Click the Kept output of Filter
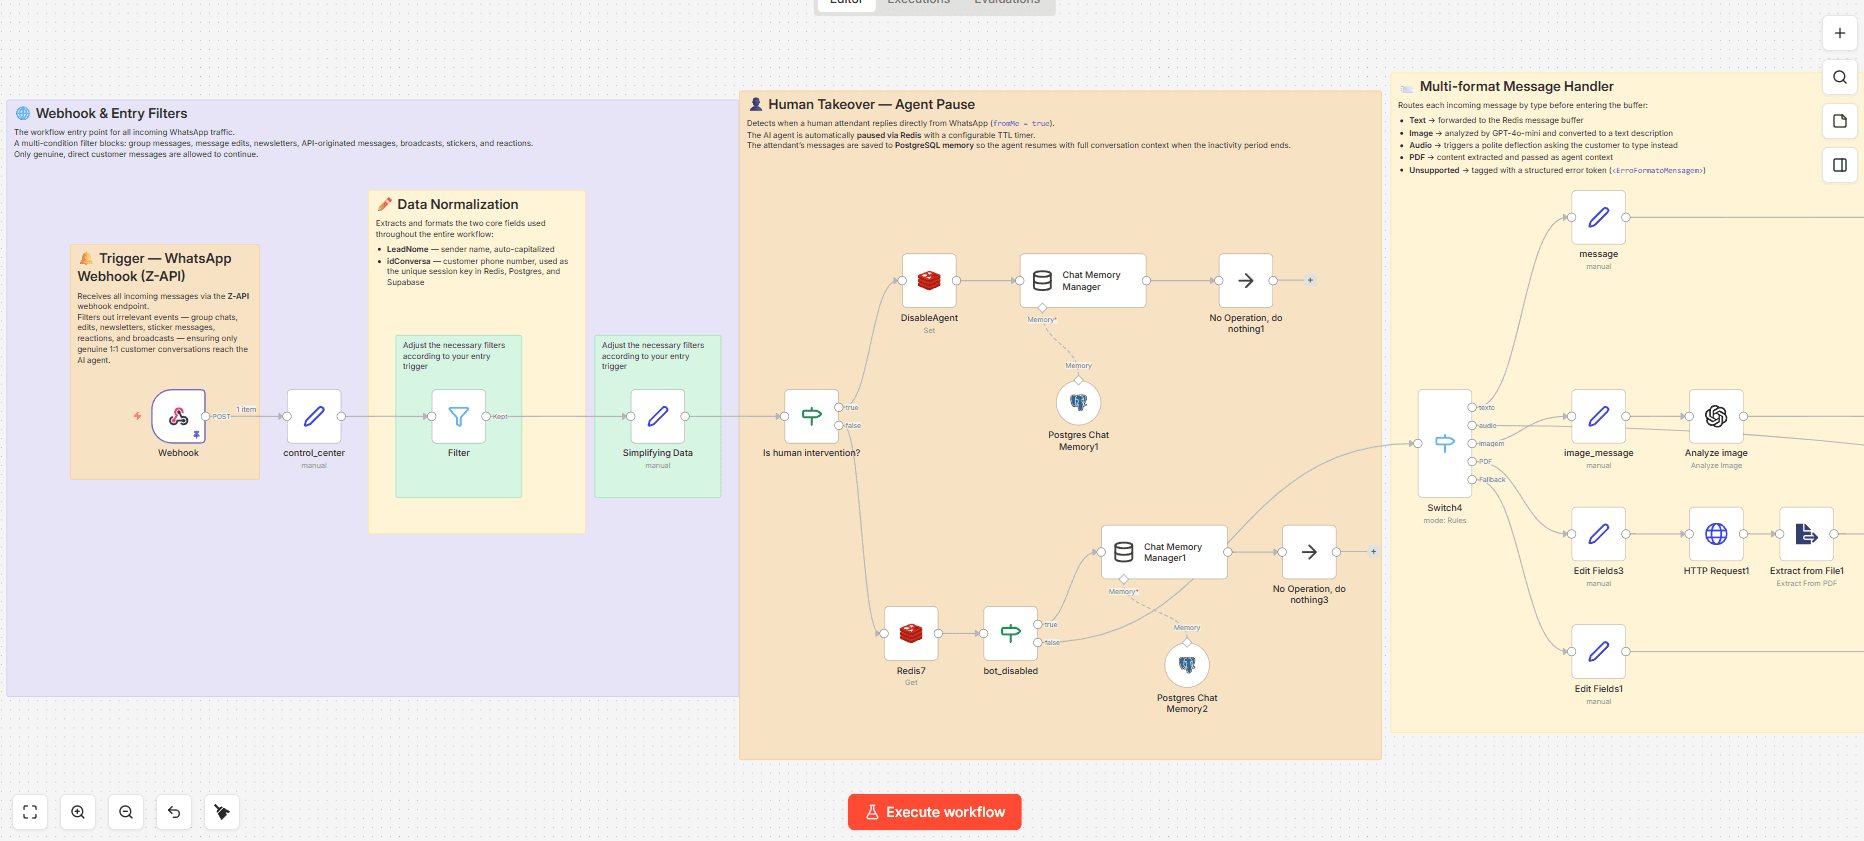 486,416
